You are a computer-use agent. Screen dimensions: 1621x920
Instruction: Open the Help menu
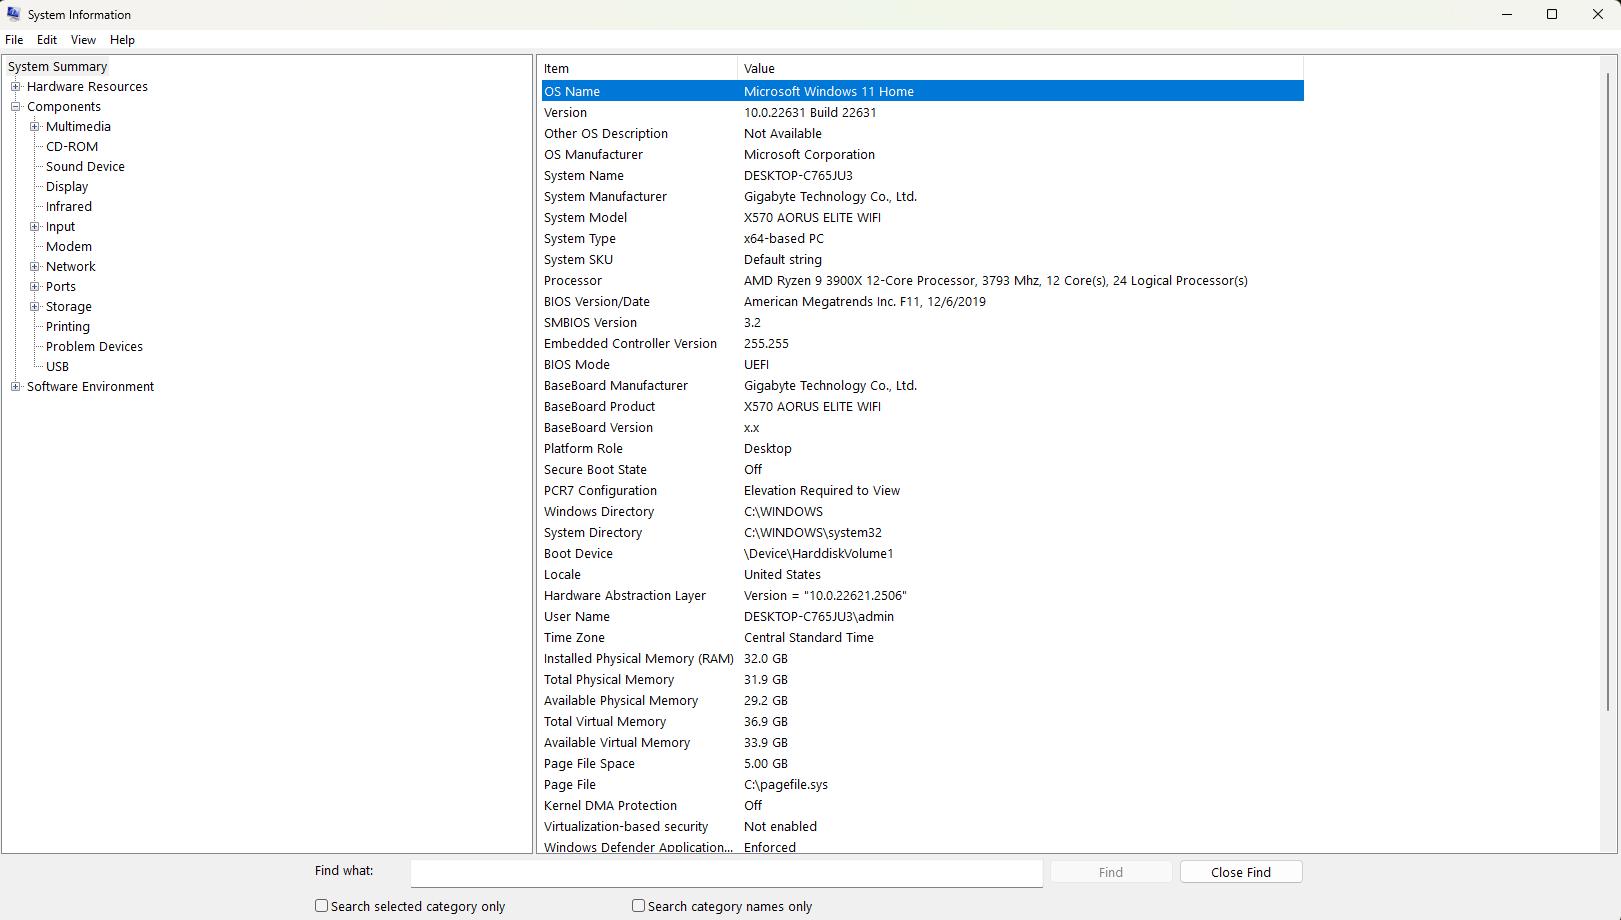click(x=122, y=40)
